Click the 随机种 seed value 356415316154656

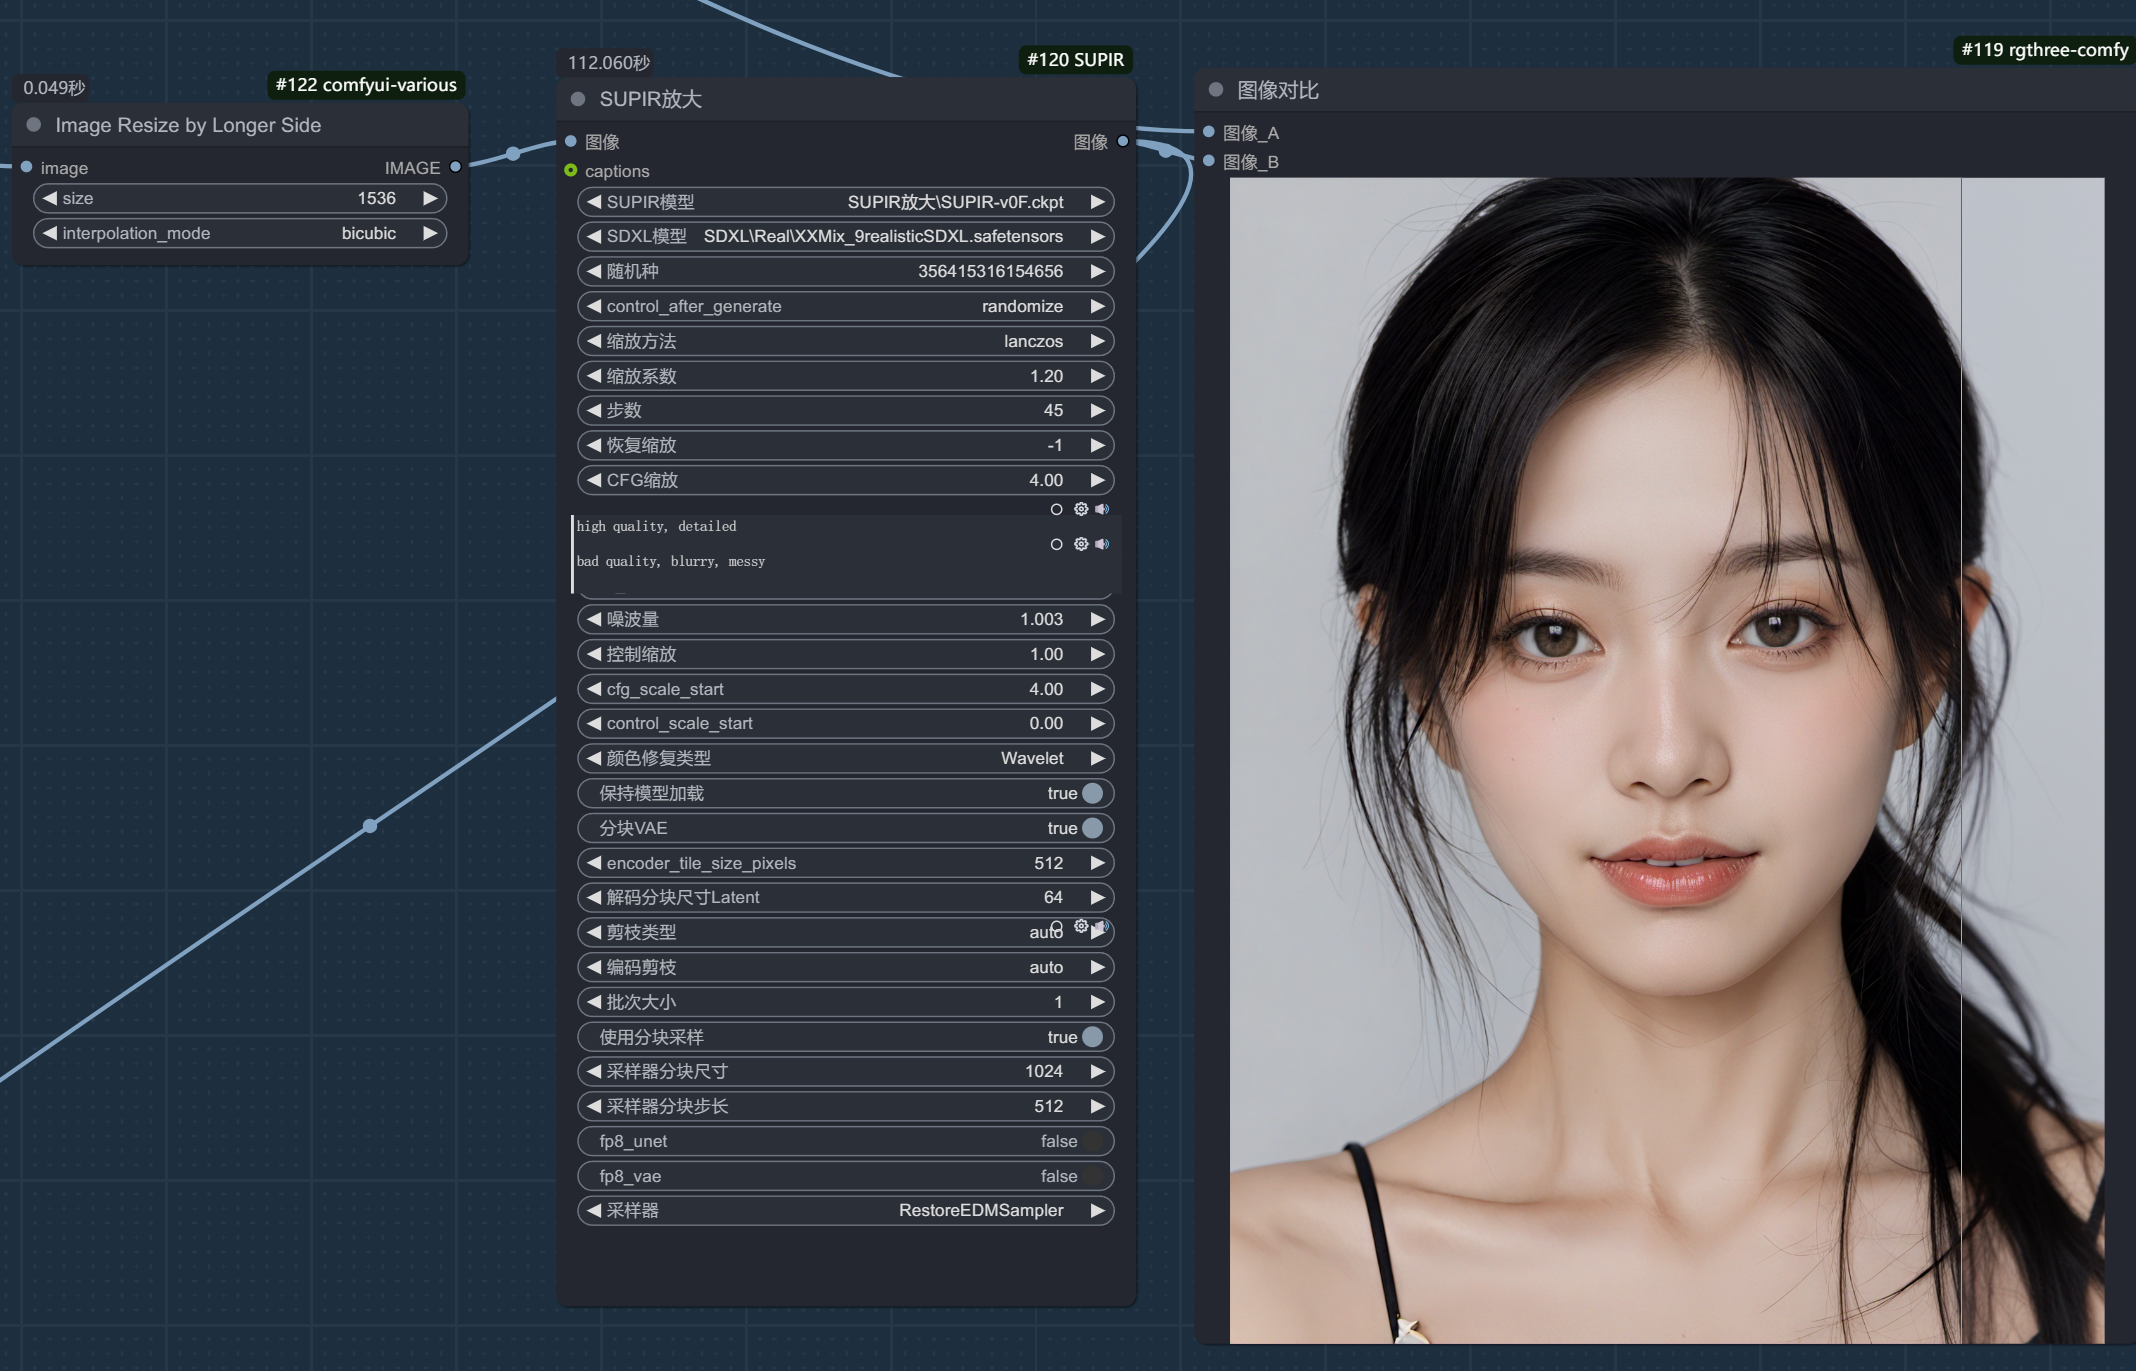coord(990,271)
